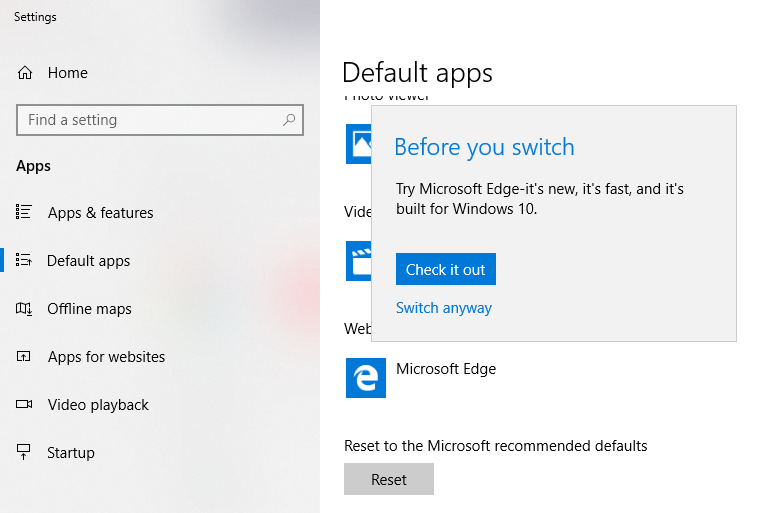This screenshot has width=758, height=513.
Task: Click 'Try Microsoft Edge' description text
Action: coord(539,199)
